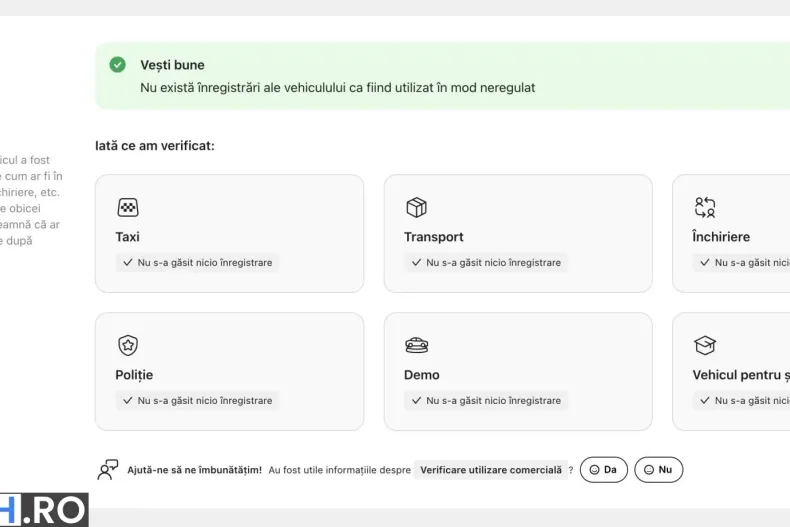790x527 pixels.
Task: Click the Închiriere rental swap icon
Action: tap(705, 207)
